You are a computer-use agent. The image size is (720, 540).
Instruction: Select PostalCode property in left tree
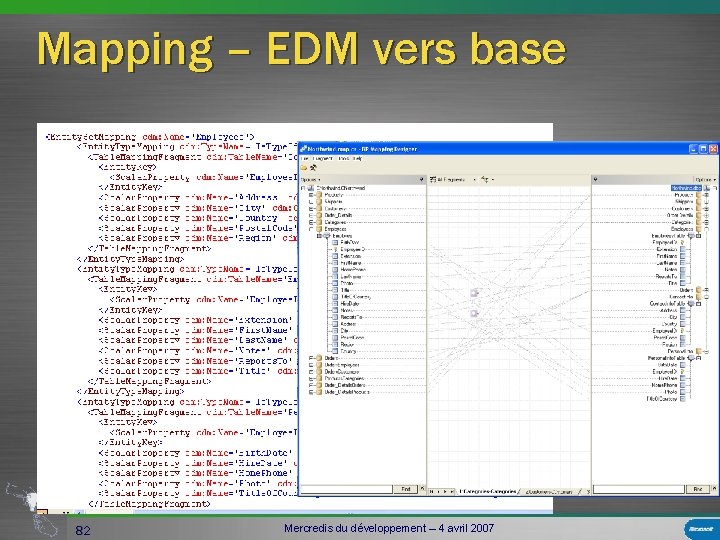(352, 338)
